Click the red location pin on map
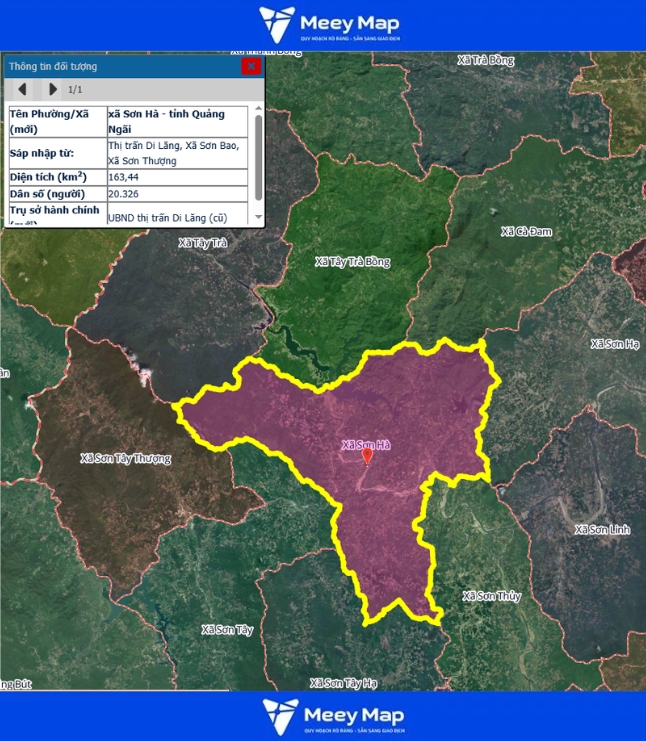The image size is (646, 741). point(367,456)
